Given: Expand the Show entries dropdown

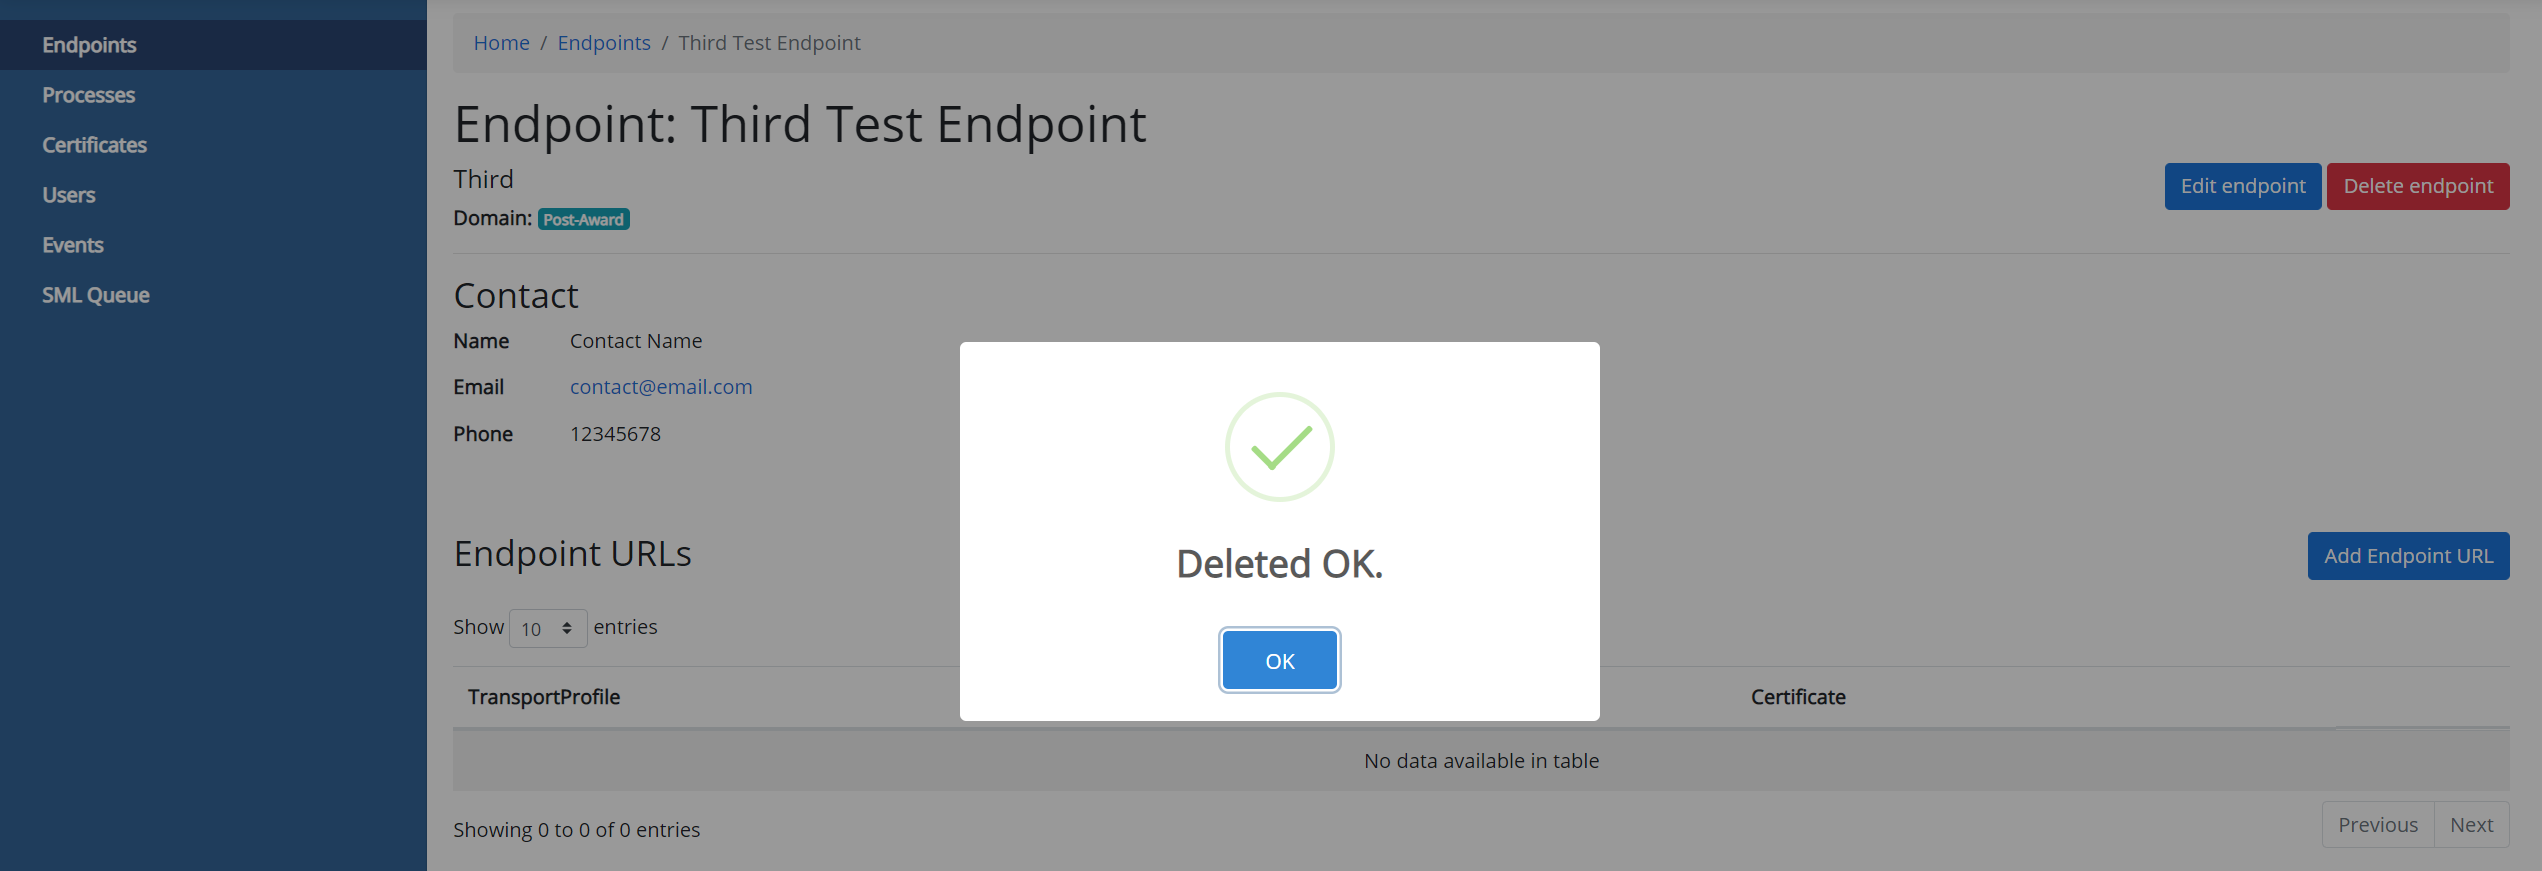Looking at the screenshot, I should 547,628.
